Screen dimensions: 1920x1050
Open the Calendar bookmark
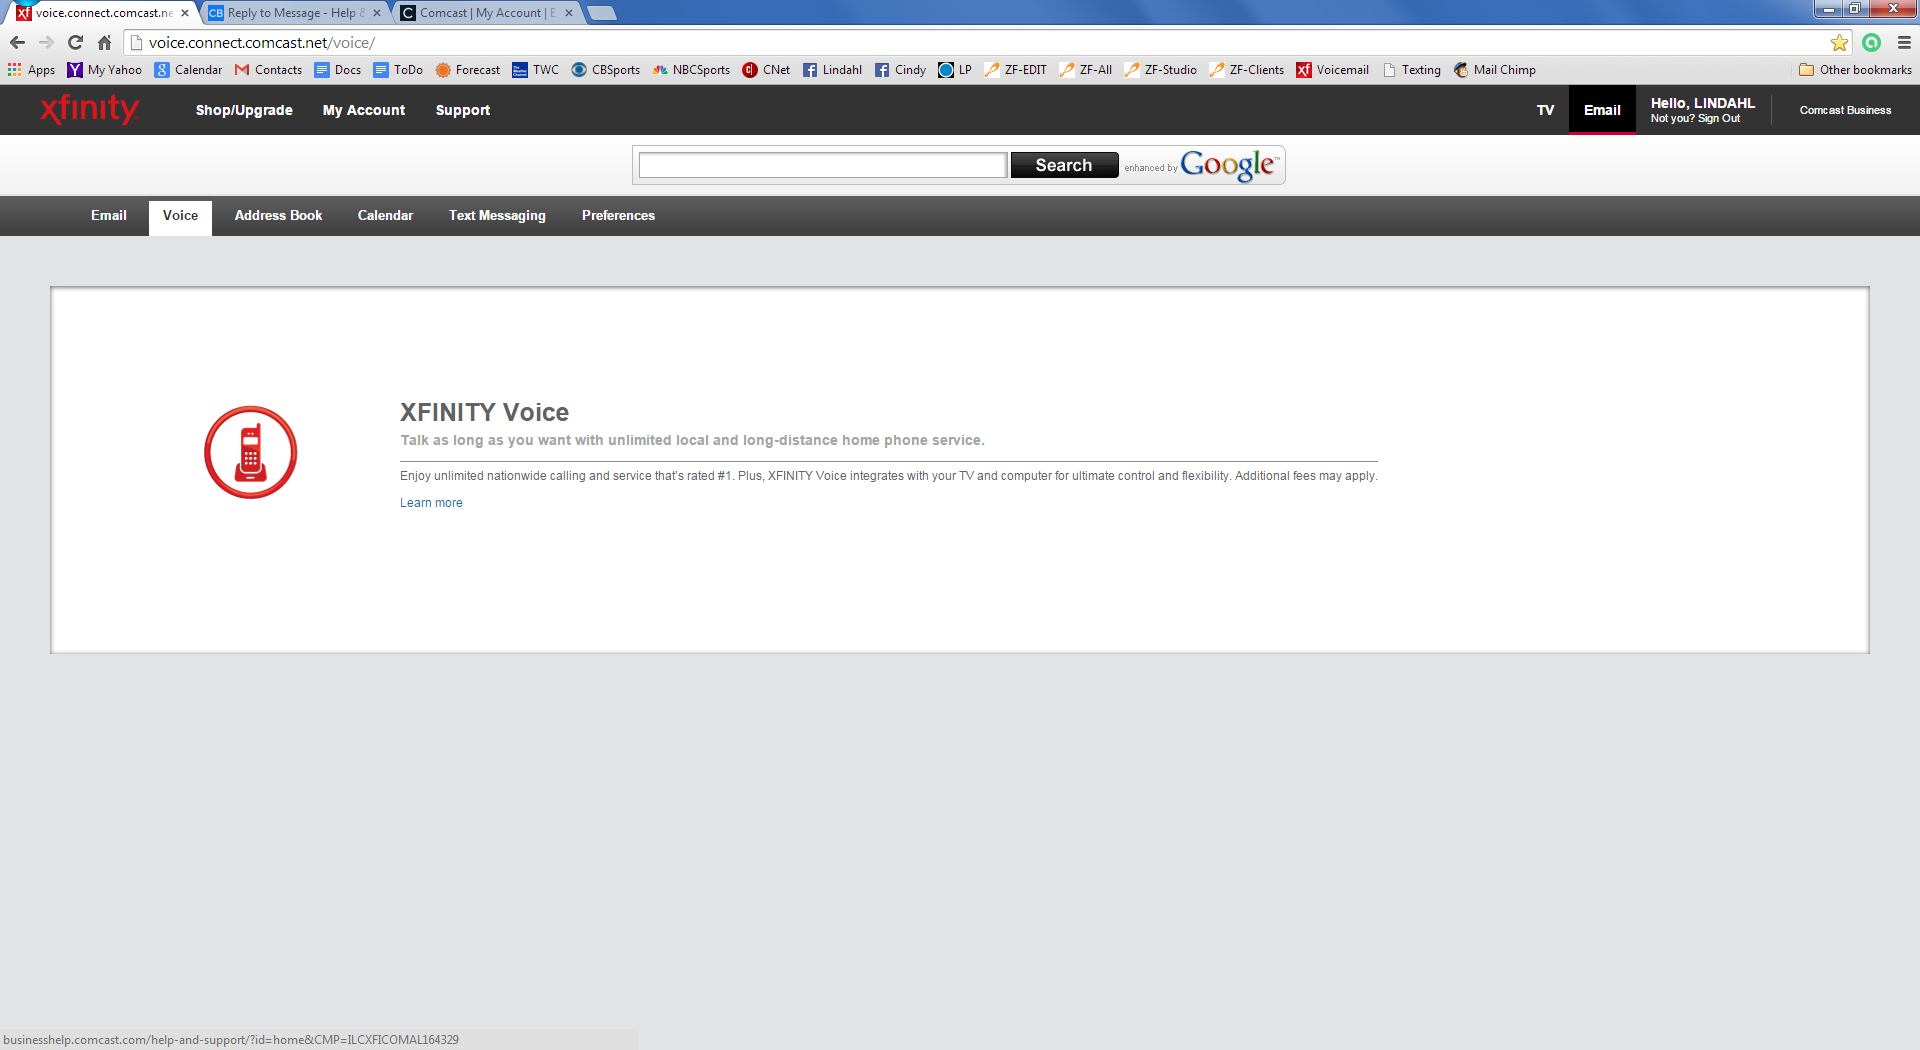click(x=188, y=70)
